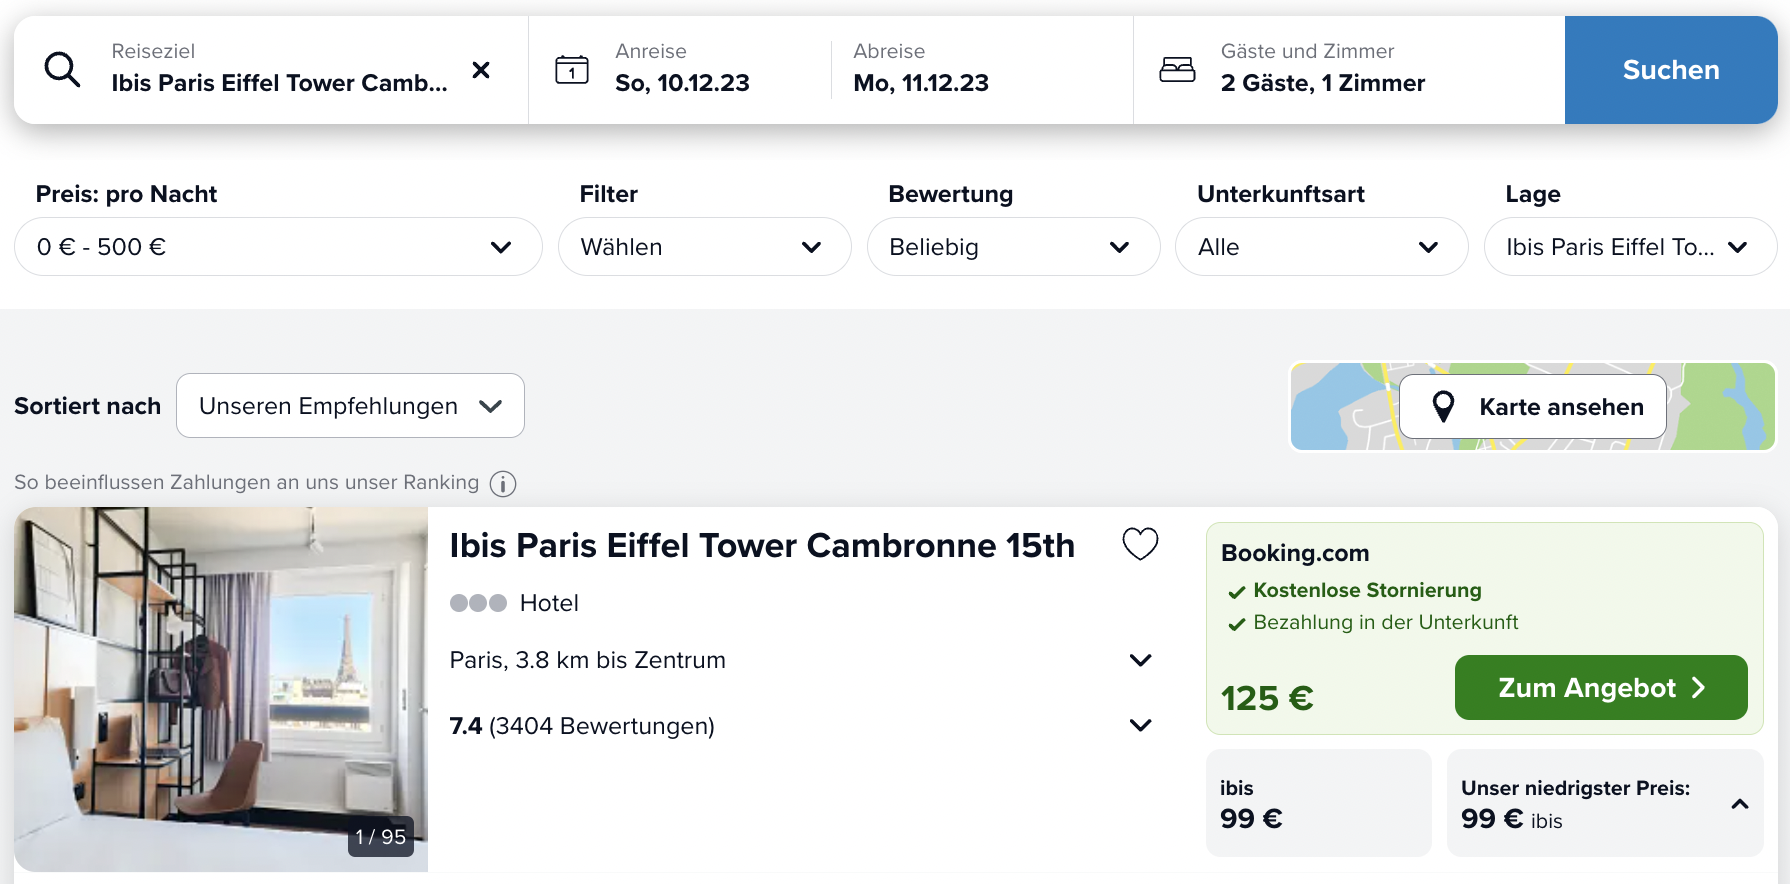
Task: Click the search magnifier icon
Action: tap(62, 69)
